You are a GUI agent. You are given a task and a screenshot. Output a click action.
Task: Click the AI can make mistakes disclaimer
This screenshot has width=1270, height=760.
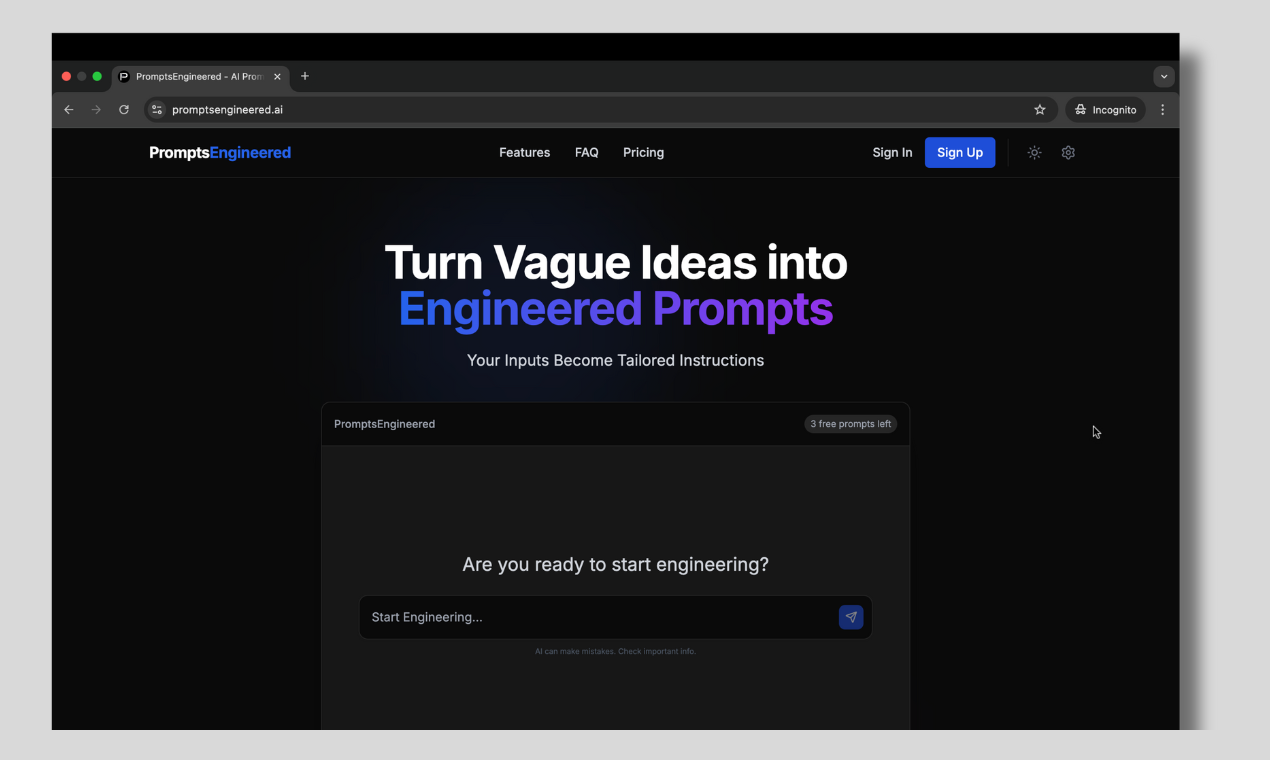click(615, 651)
